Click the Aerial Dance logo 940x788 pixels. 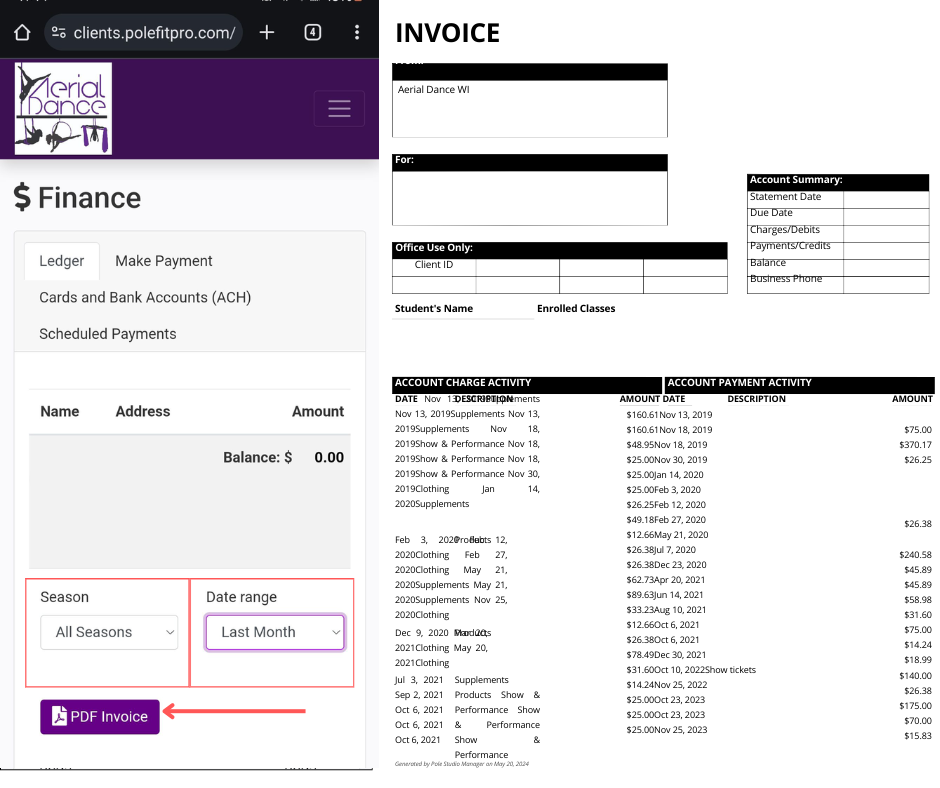tap(63, 108)
